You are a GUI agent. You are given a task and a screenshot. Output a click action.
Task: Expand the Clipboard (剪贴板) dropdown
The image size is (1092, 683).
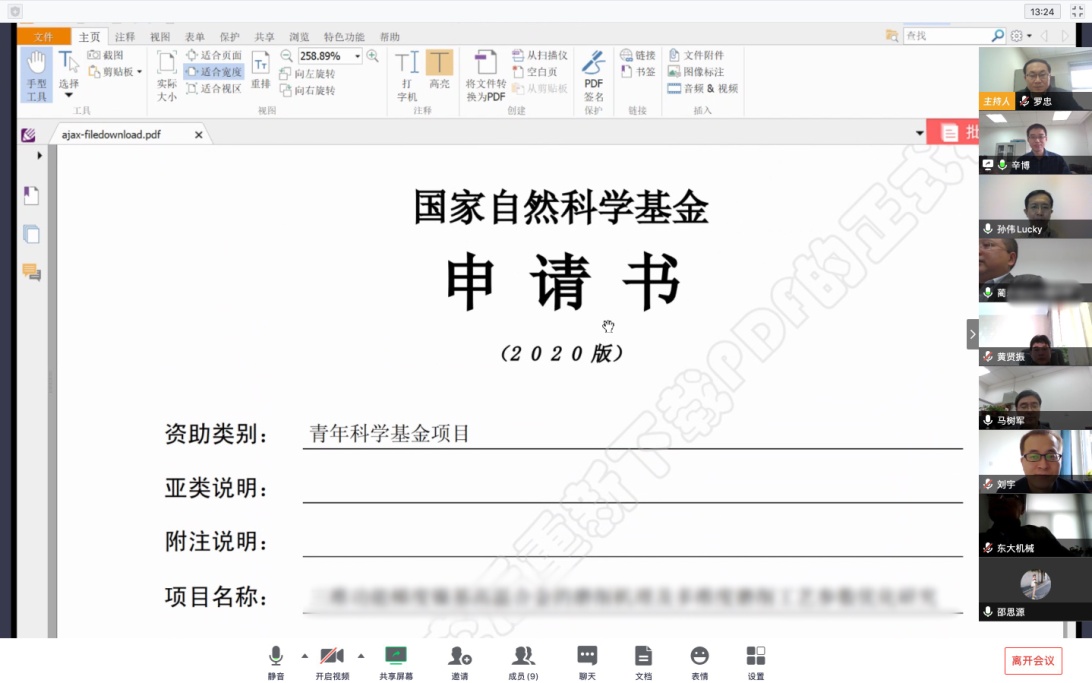pyautogui.click(x=139, y=72)
